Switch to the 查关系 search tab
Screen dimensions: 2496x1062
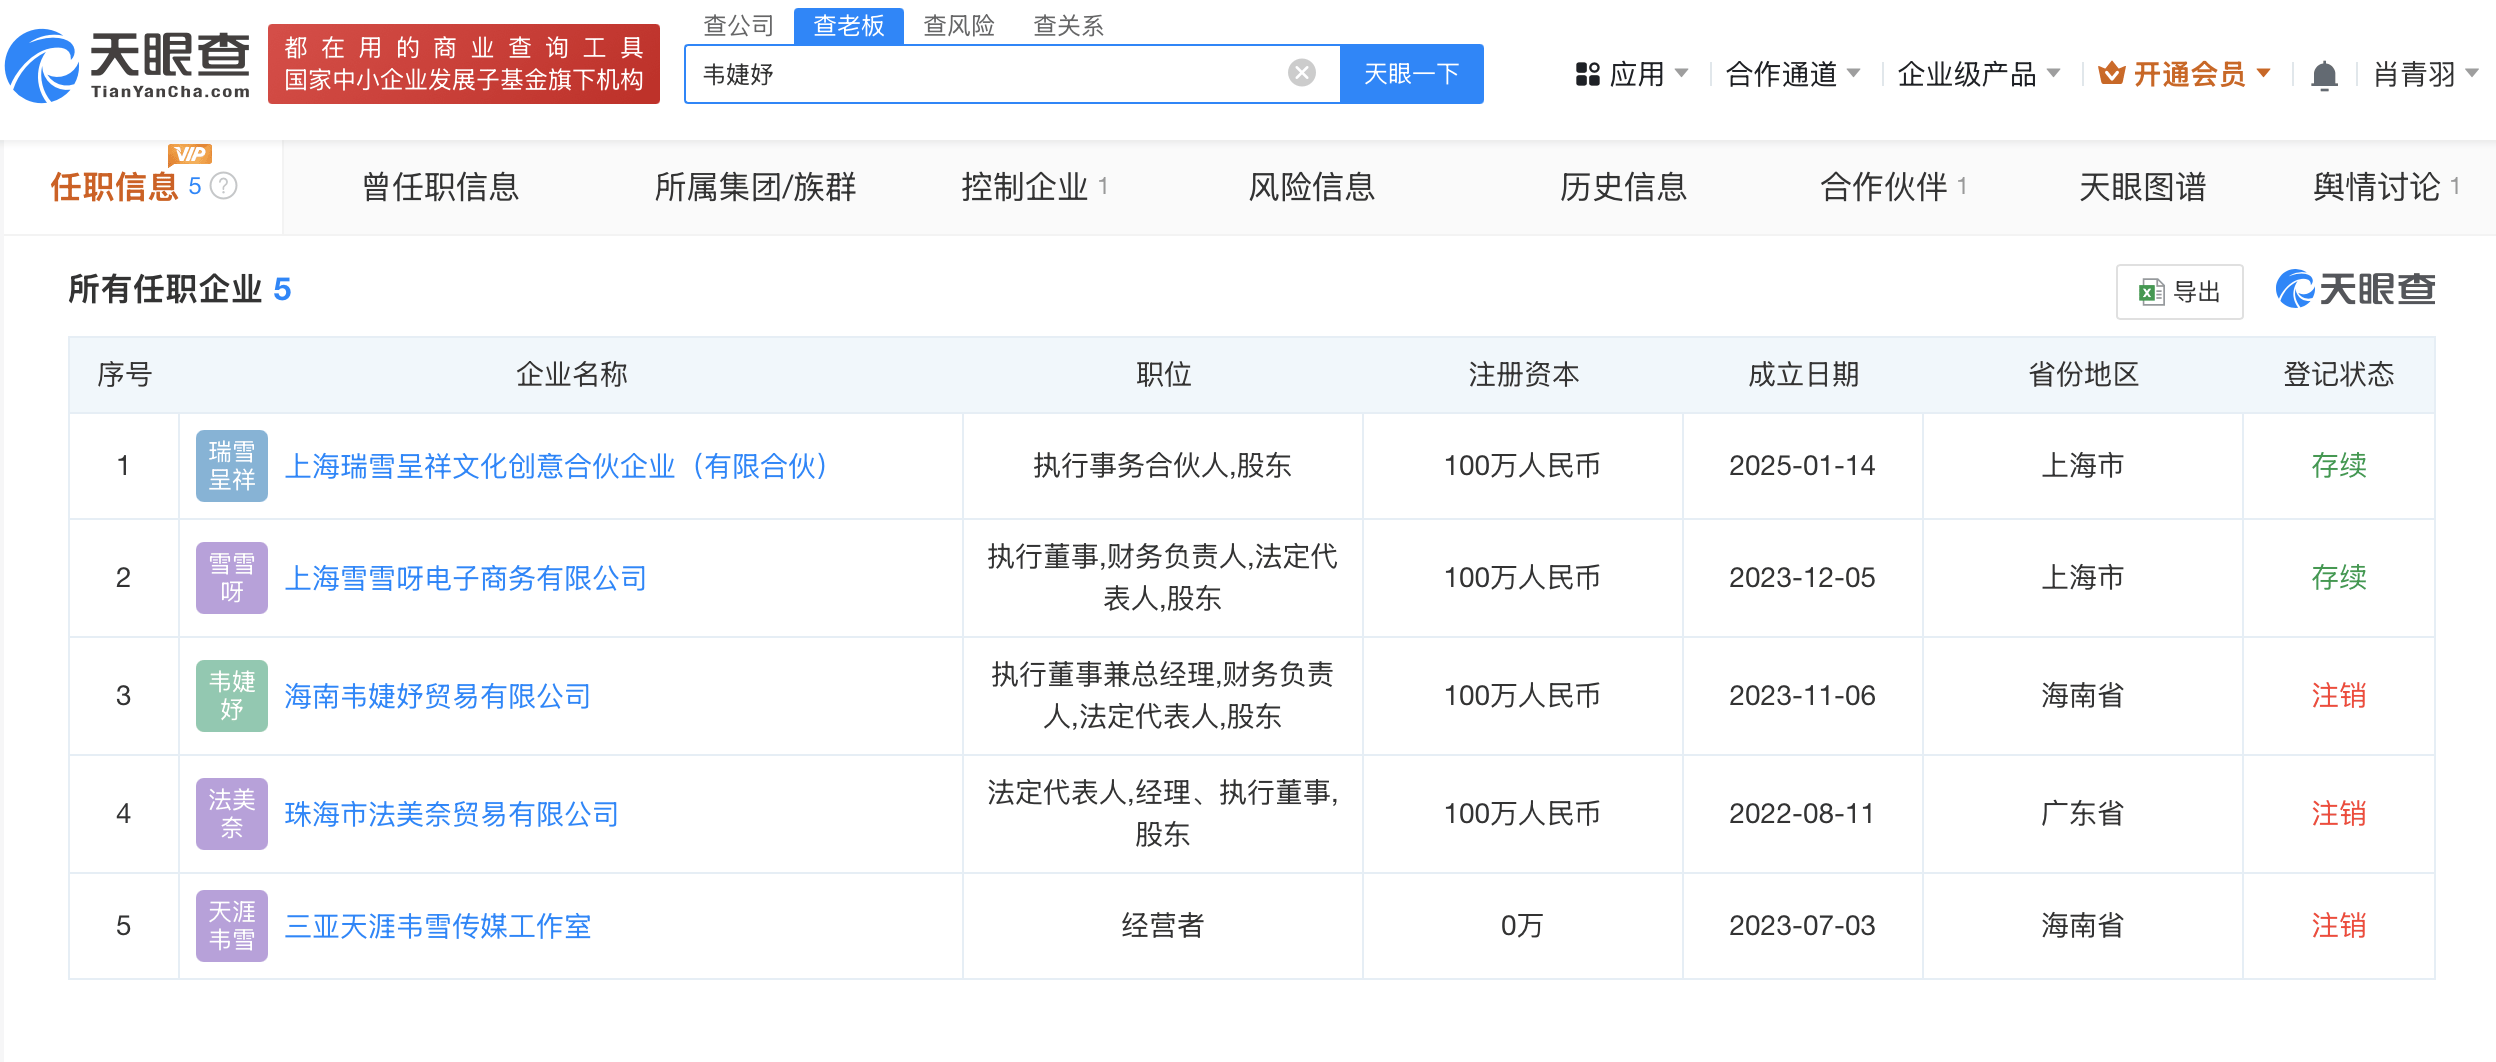tap(1069, 26)
